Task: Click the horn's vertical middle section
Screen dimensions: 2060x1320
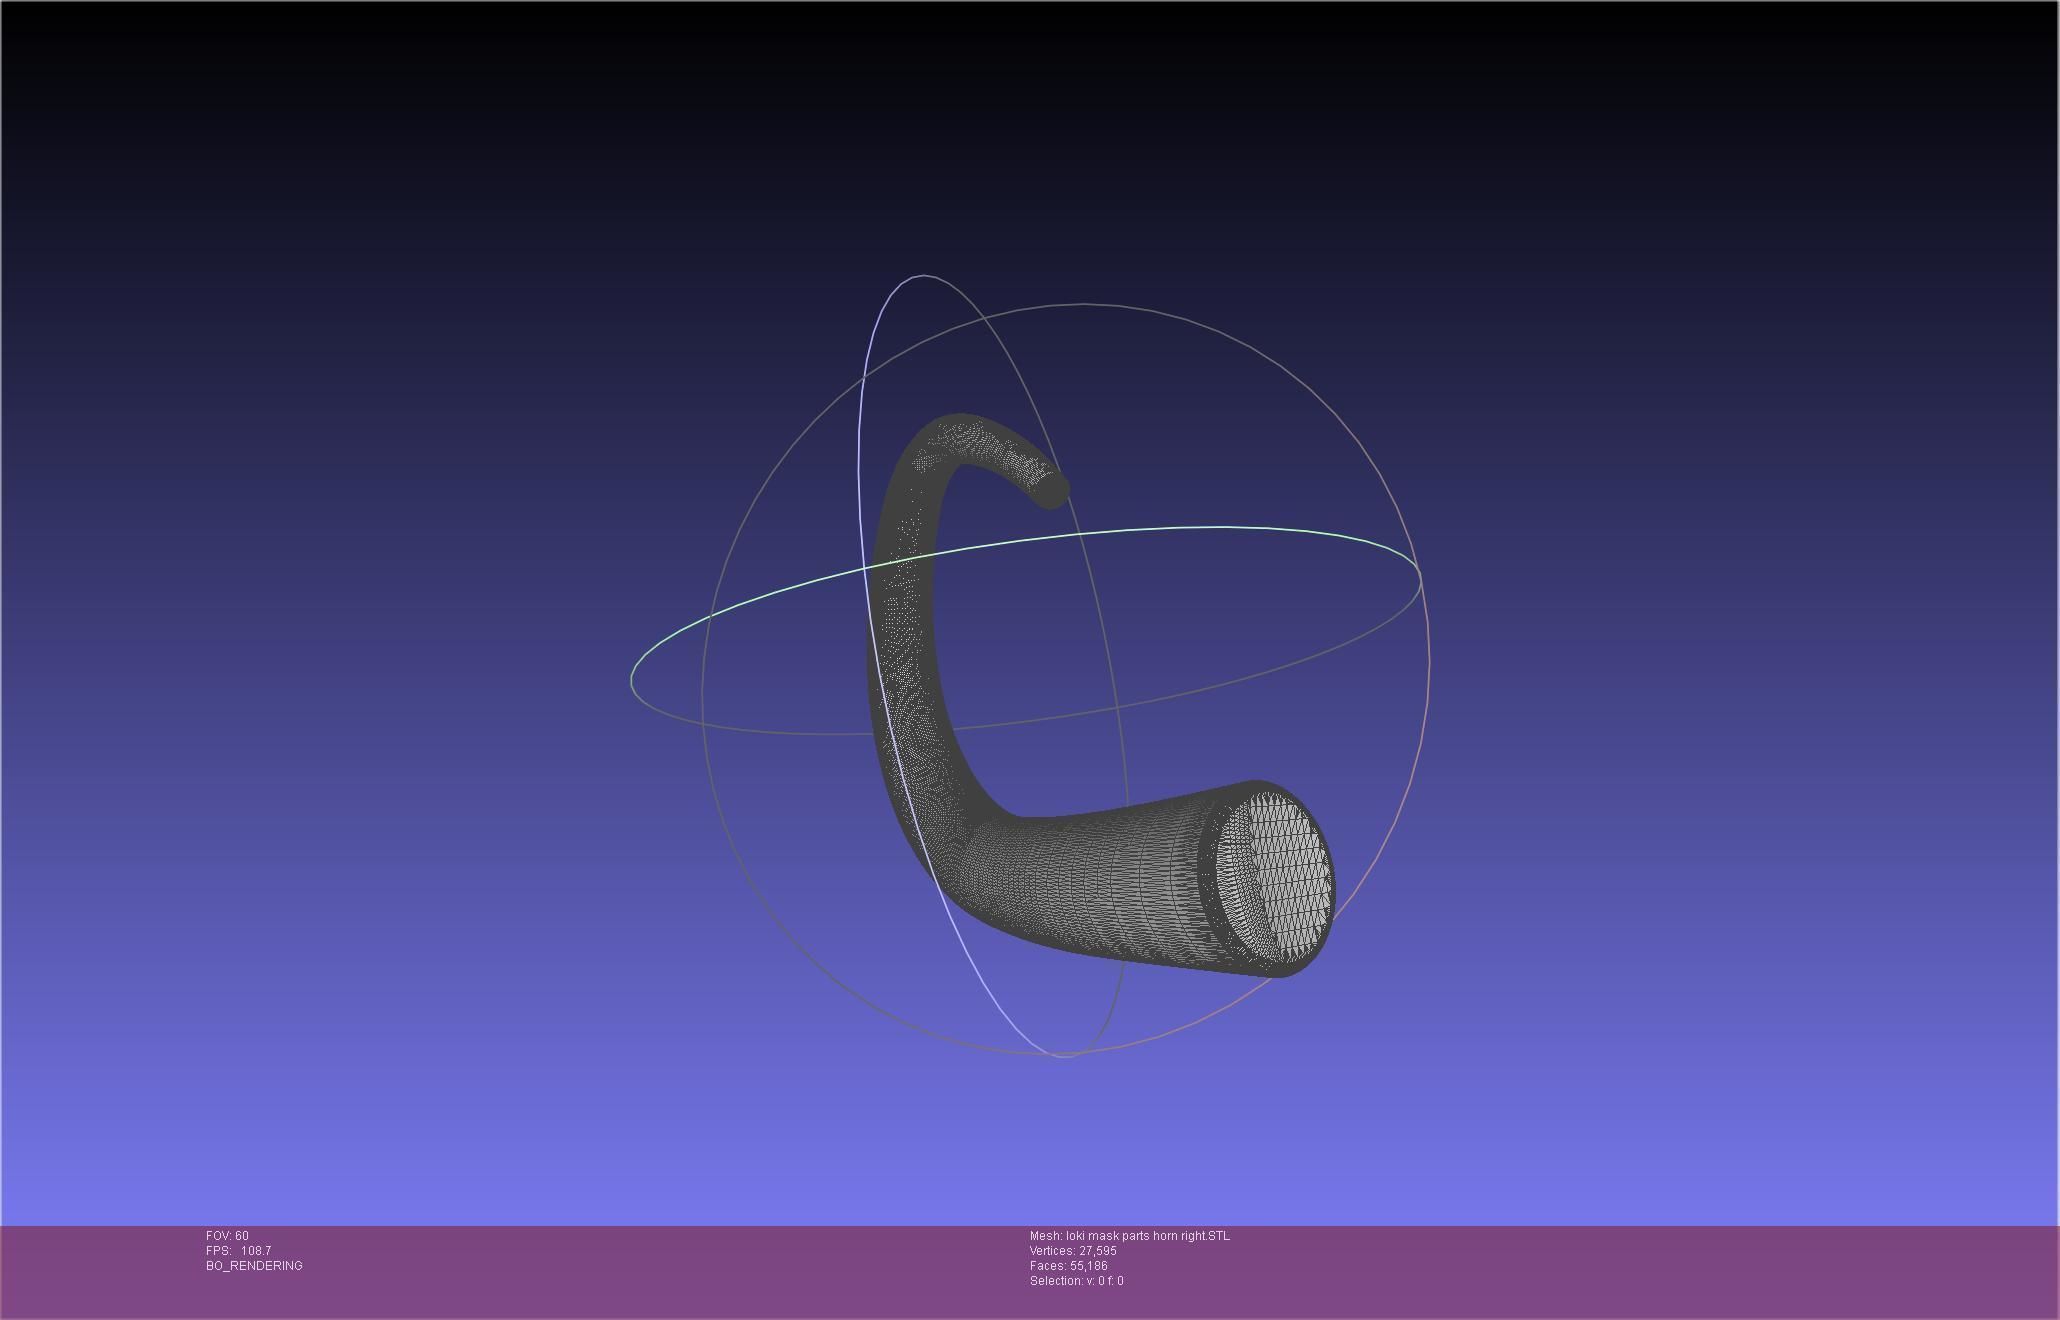Action: click(x=903, y=640)
